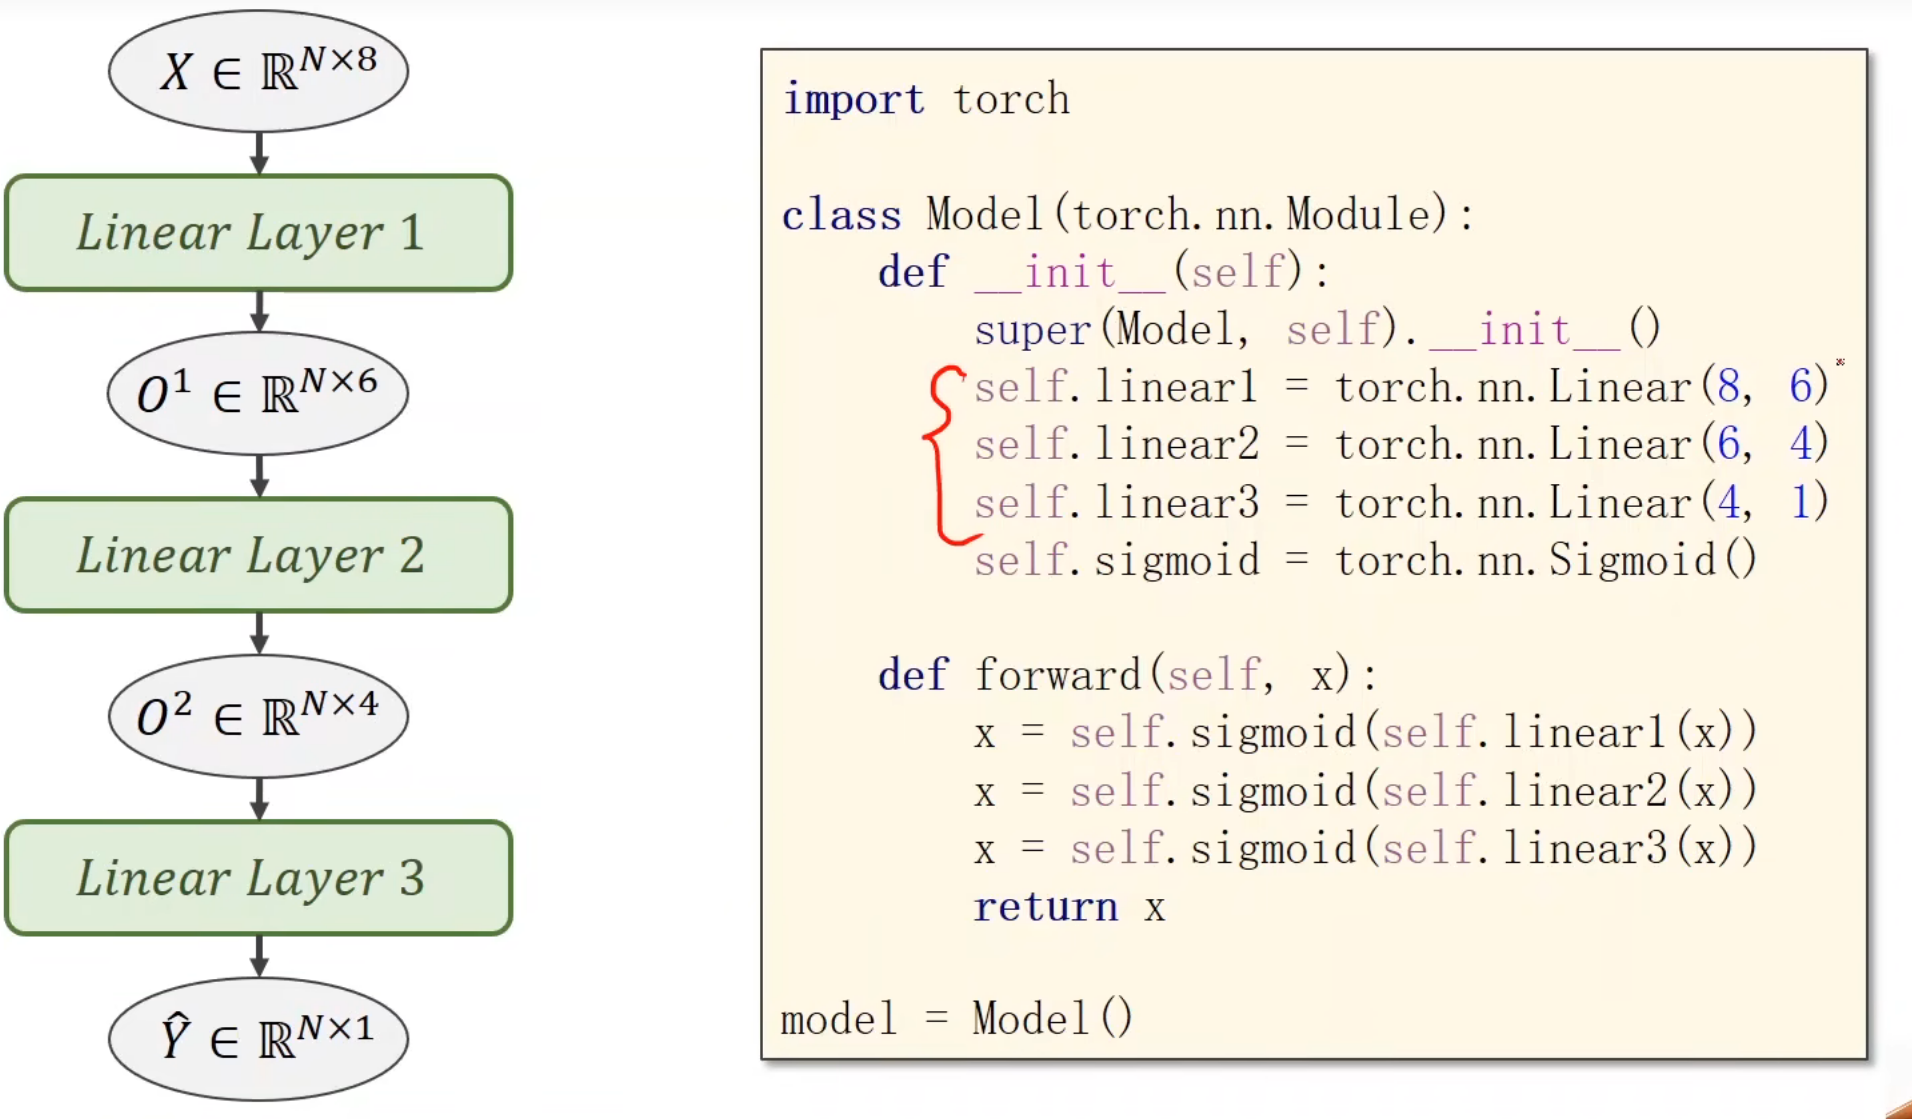Click the self.linear1 definition line

(x=1400, y=386)
